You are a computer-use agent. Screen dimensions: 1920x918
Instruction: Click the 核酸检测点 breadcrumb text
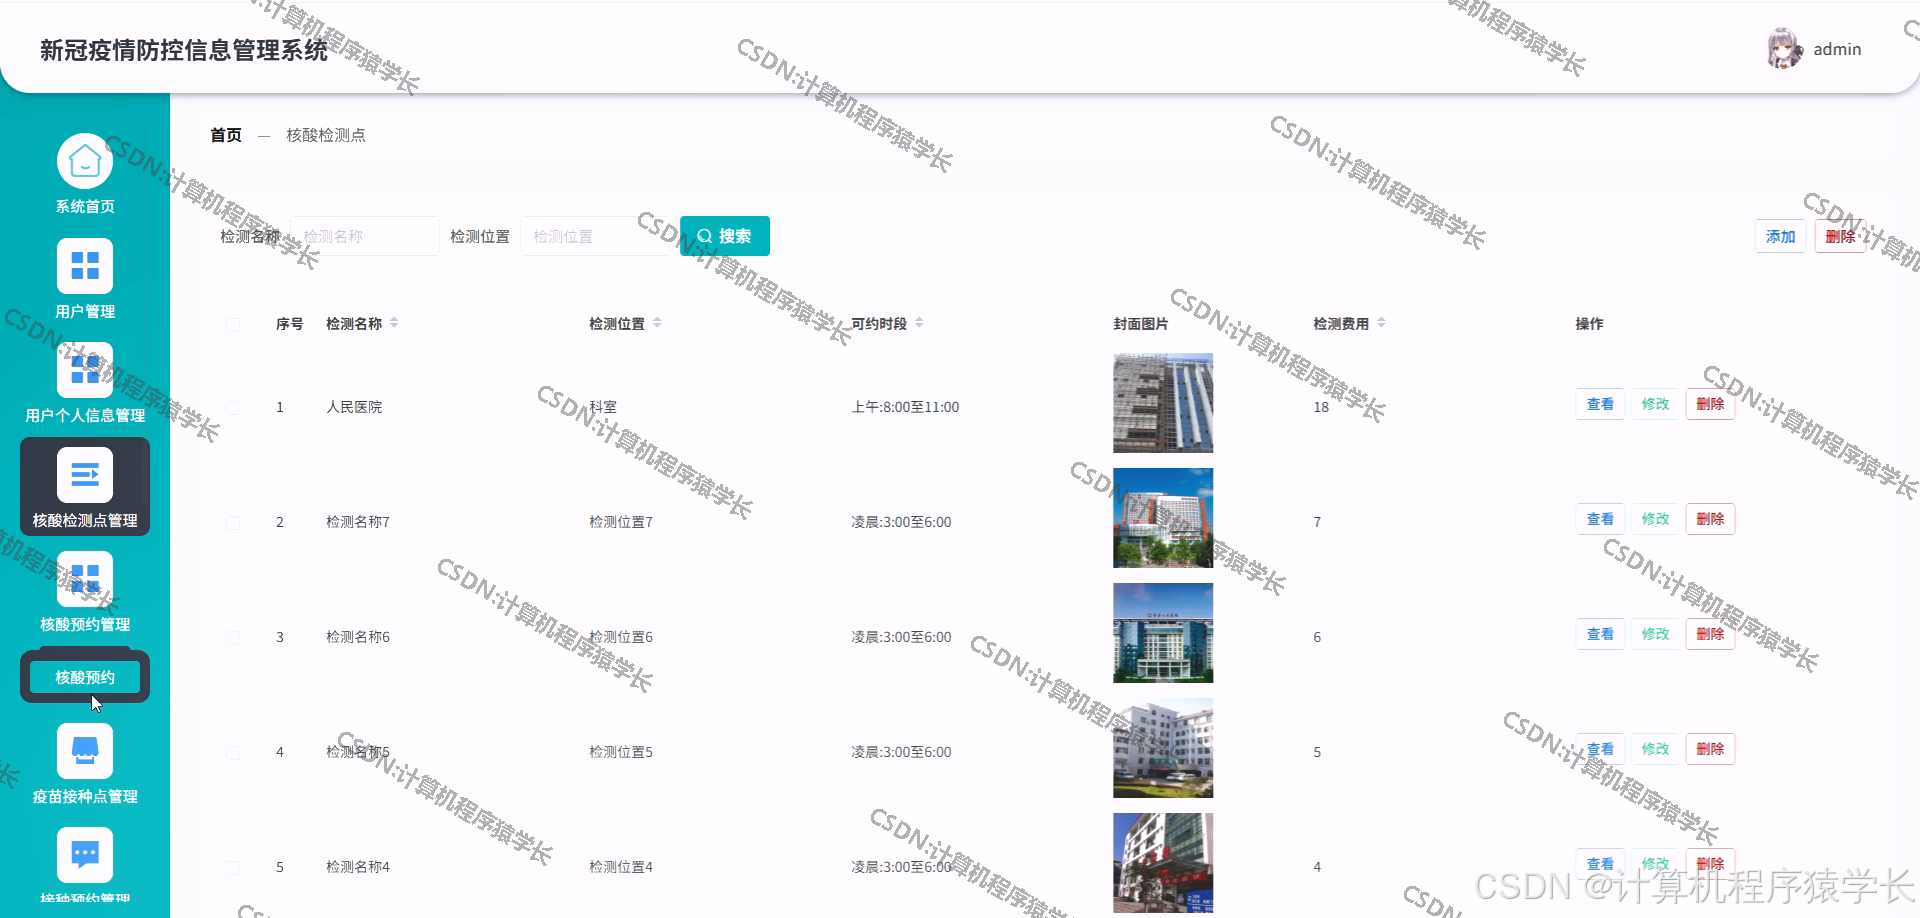pos(326,135)
